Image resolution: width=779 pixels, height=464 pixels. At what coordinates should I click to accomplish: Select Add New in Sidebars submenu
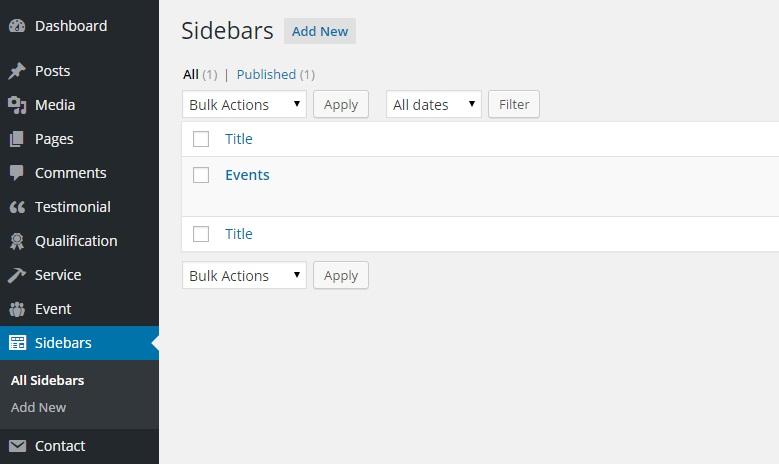(38, 407)
